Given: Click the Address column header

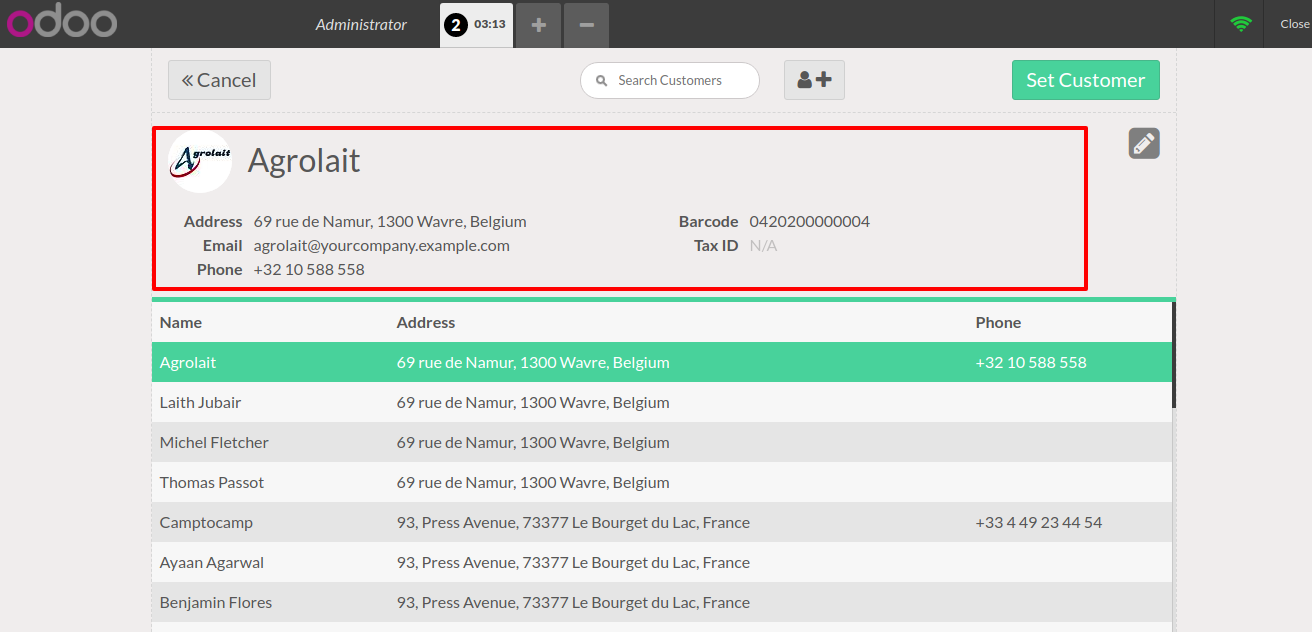Looking at the screenshot, I should (426, 322).
